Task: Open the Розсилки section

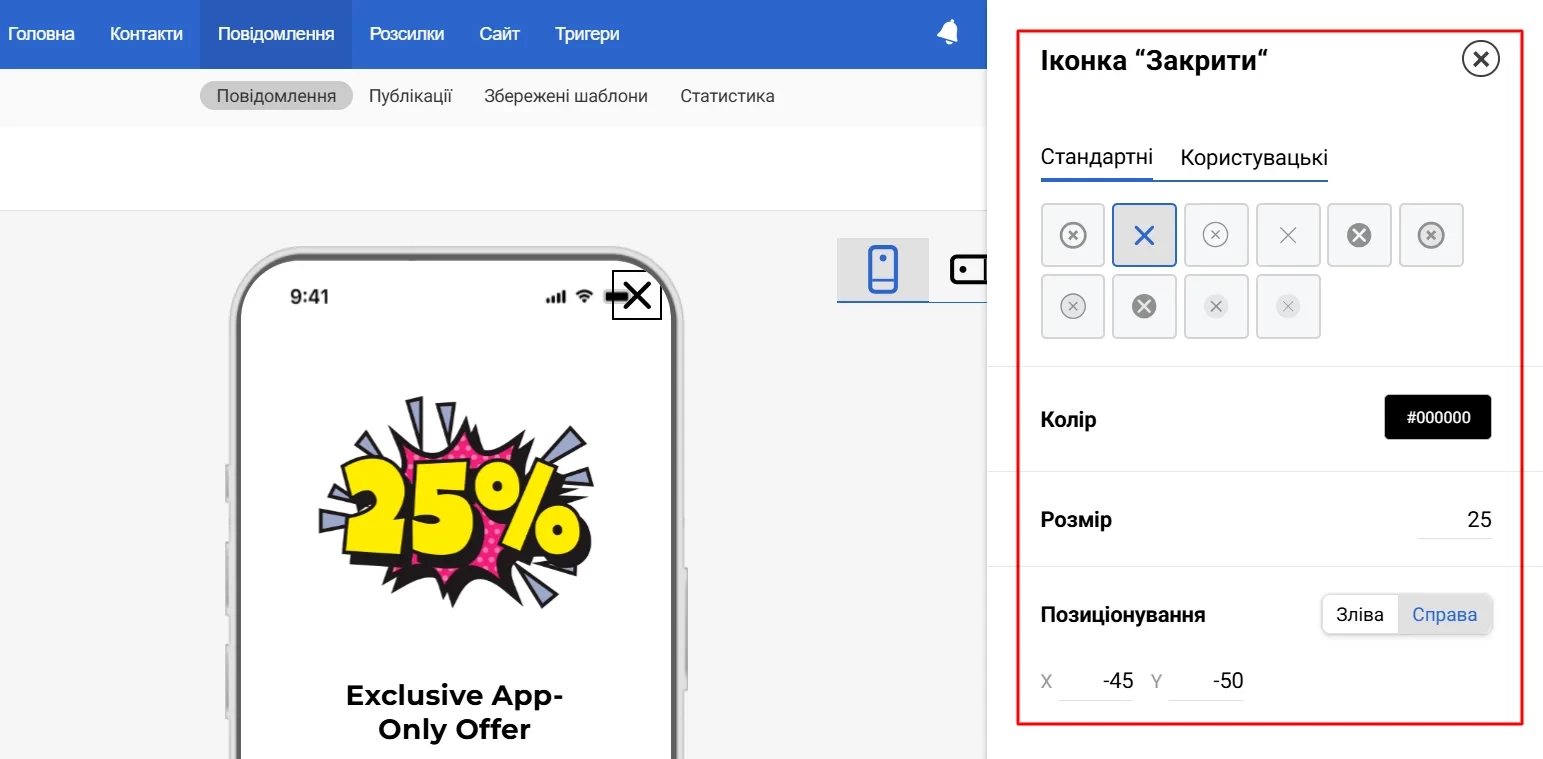Action: (407, 34)
